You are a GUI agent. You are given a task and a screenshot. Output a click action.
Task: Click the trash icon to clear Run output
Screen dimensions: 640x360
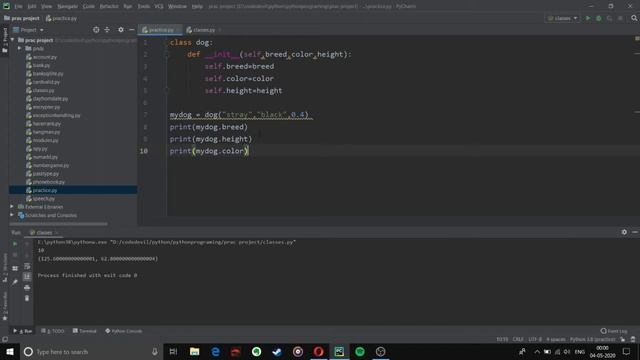27,298
